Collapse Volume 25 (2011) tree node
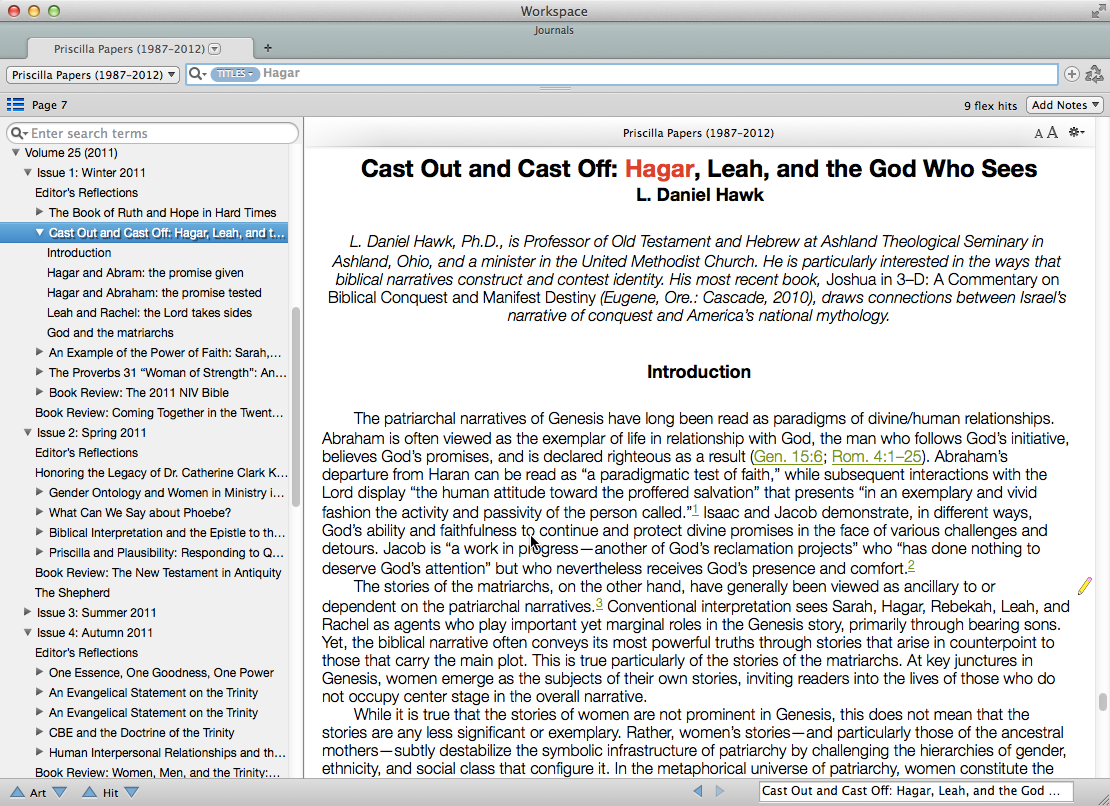 point(15,152)
